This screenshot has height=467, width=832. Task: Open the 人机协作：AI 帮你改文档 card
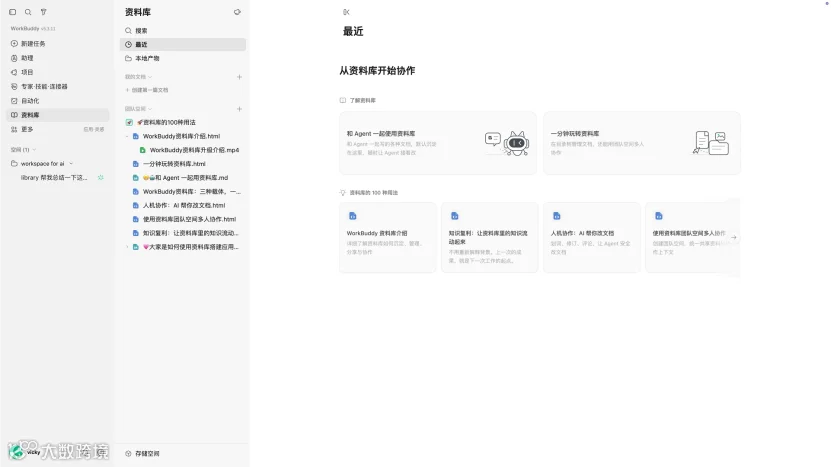click(x=592, y=237)
